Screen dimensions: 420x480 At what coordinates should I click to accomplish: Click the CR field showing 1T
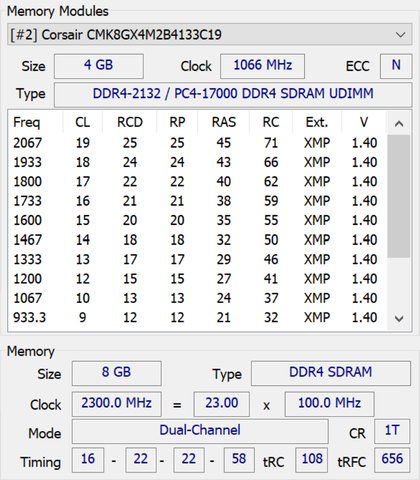pyautogui.click(x=392, y=431)
